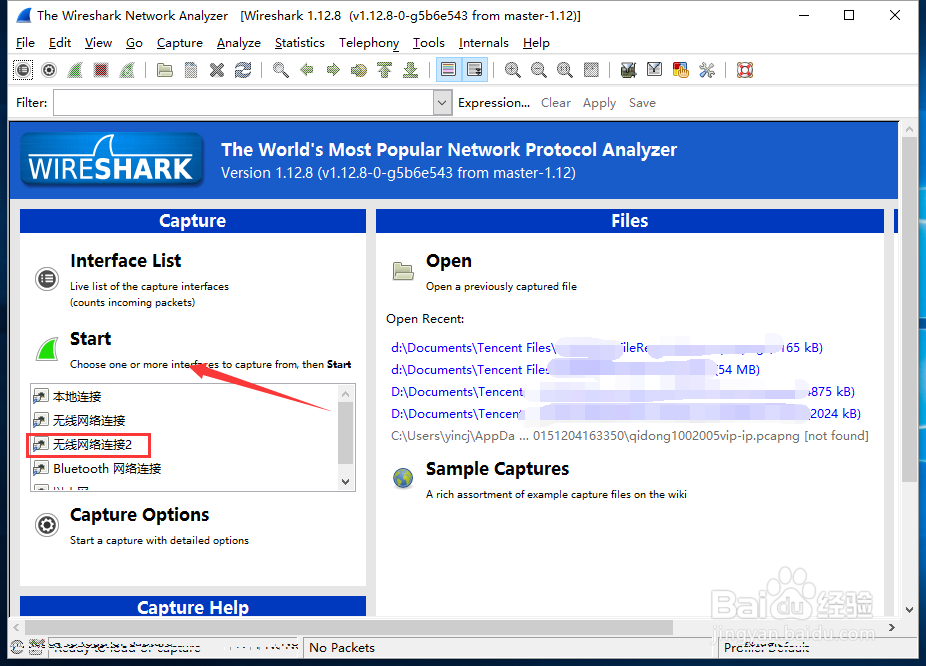This screenshot has height=666, width=926.
Task: Click the filter Save button
Action: coord(642,103)
